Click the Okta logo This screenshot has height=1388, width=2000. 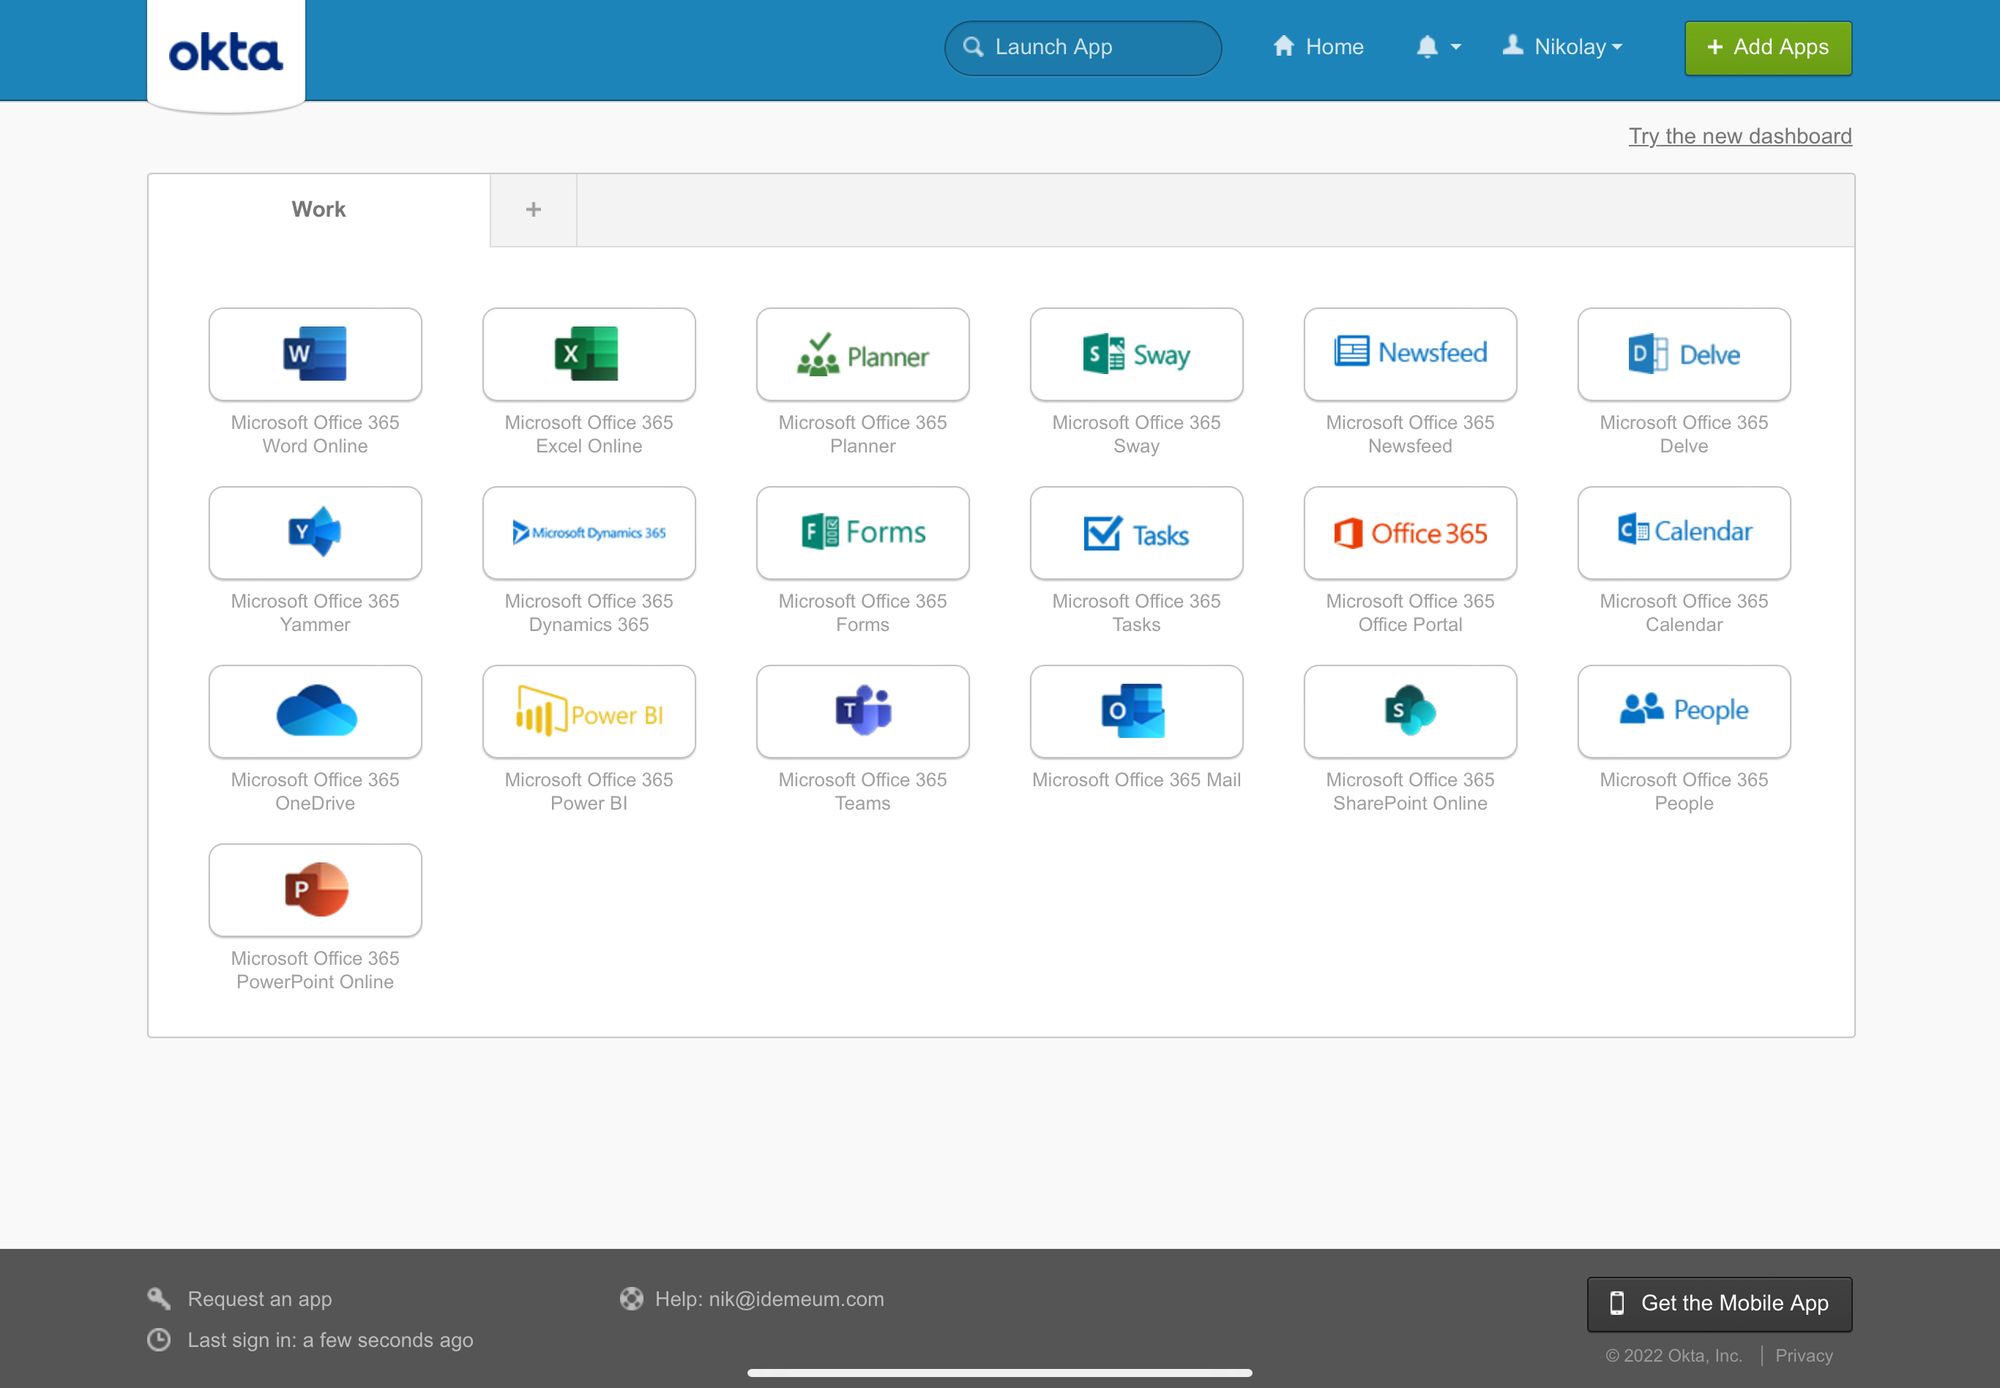226,53
